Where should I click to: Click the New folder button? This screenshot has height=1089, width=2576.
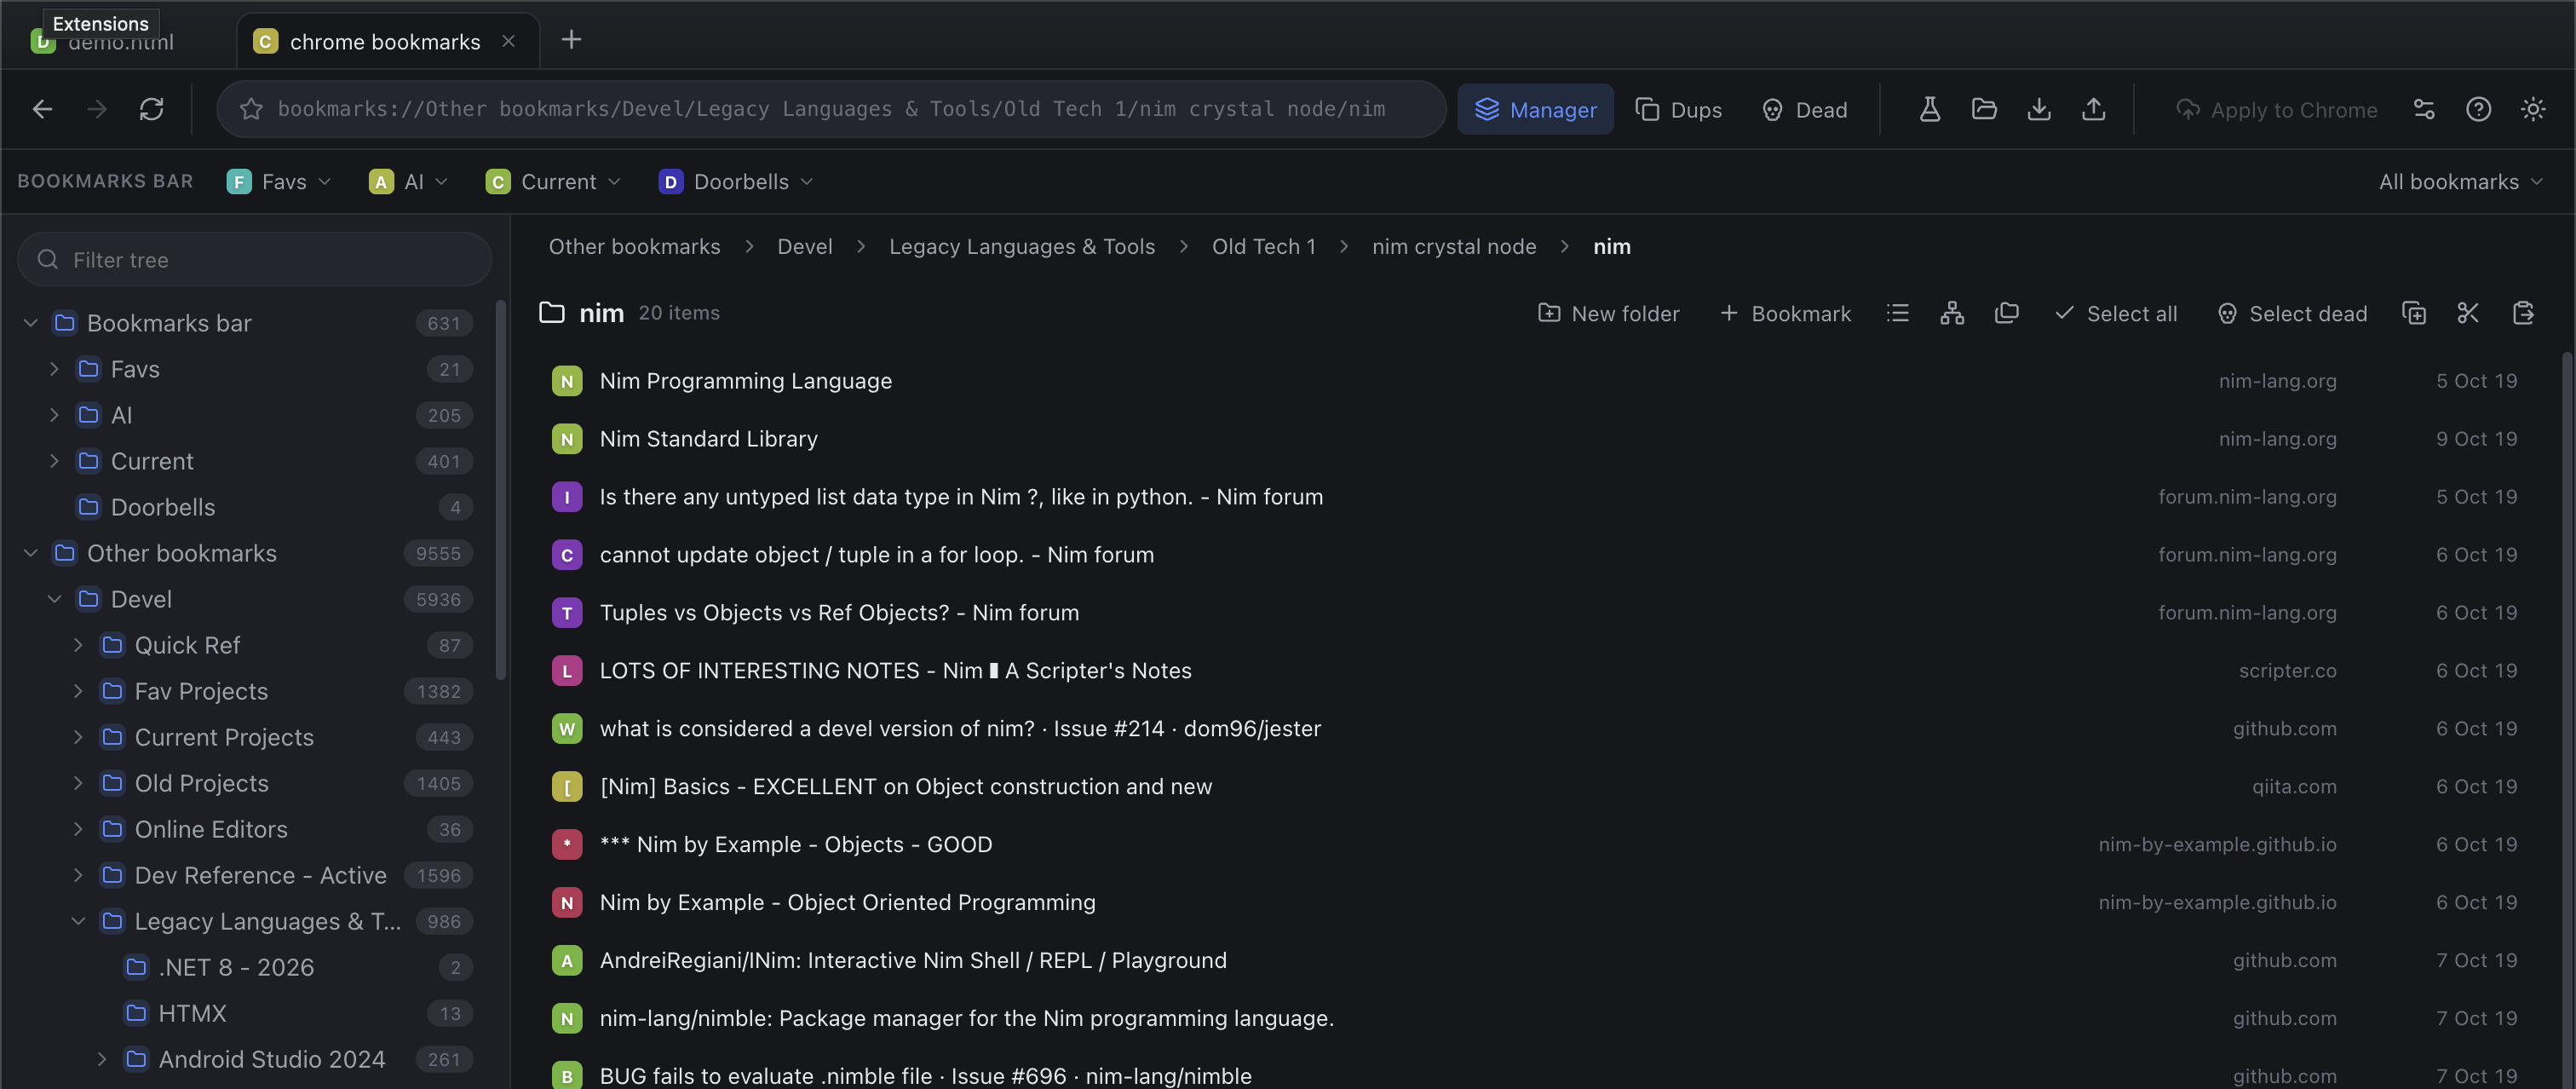point(1608,313)
